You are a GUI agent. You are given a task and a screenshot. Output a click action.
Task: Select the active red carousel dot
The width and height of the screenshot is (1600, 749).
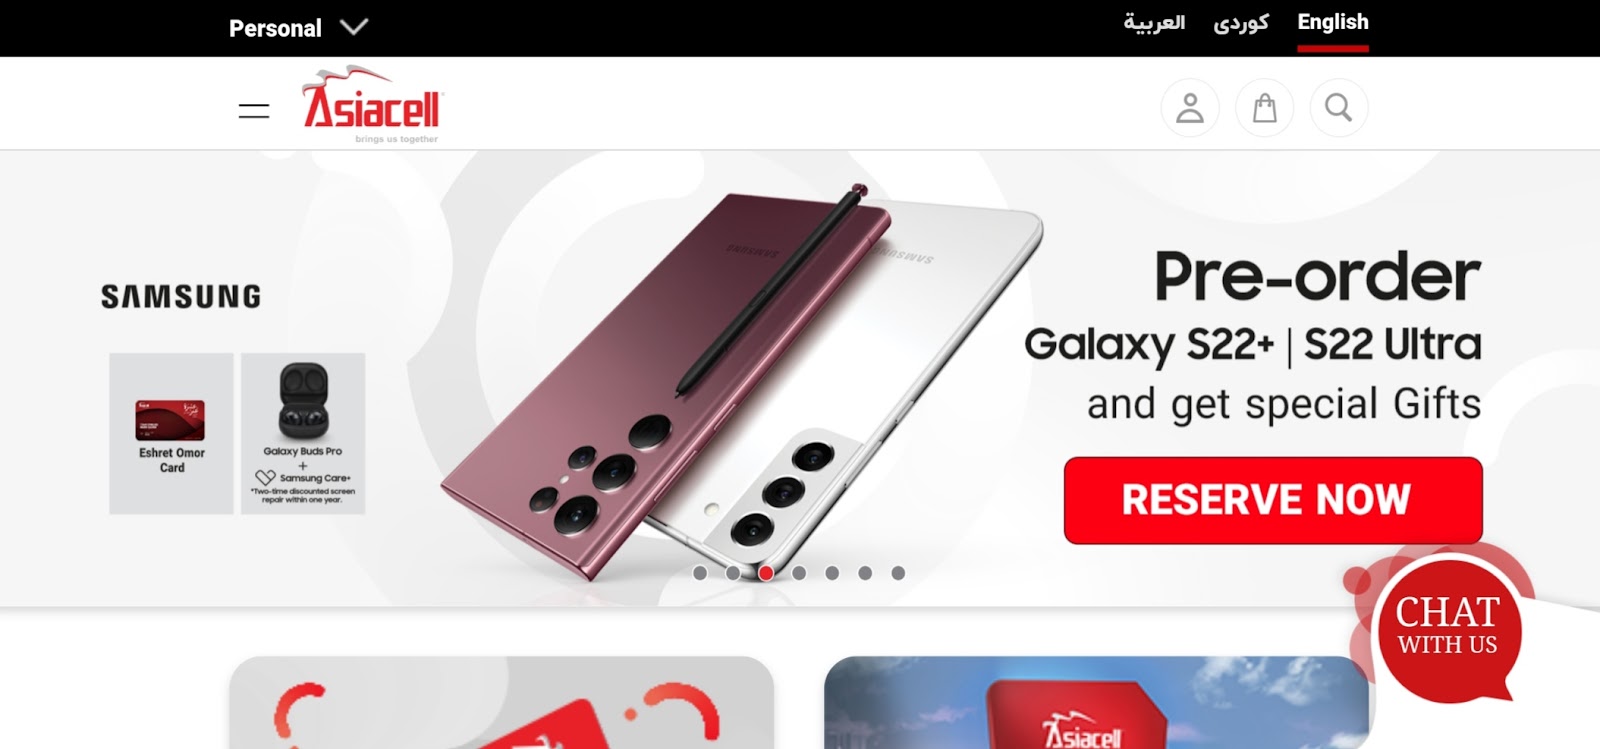pyautogui.click(x=766, y=573)
